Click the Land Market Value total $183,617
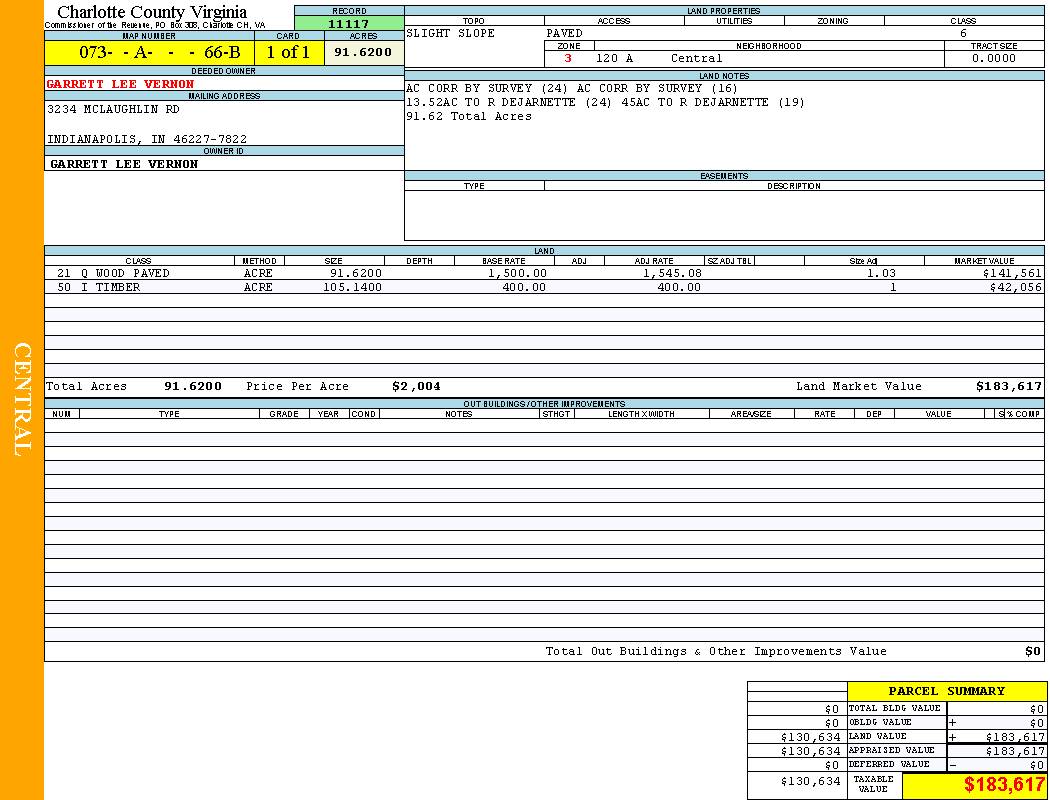1050x800 pixels. 1008,386
